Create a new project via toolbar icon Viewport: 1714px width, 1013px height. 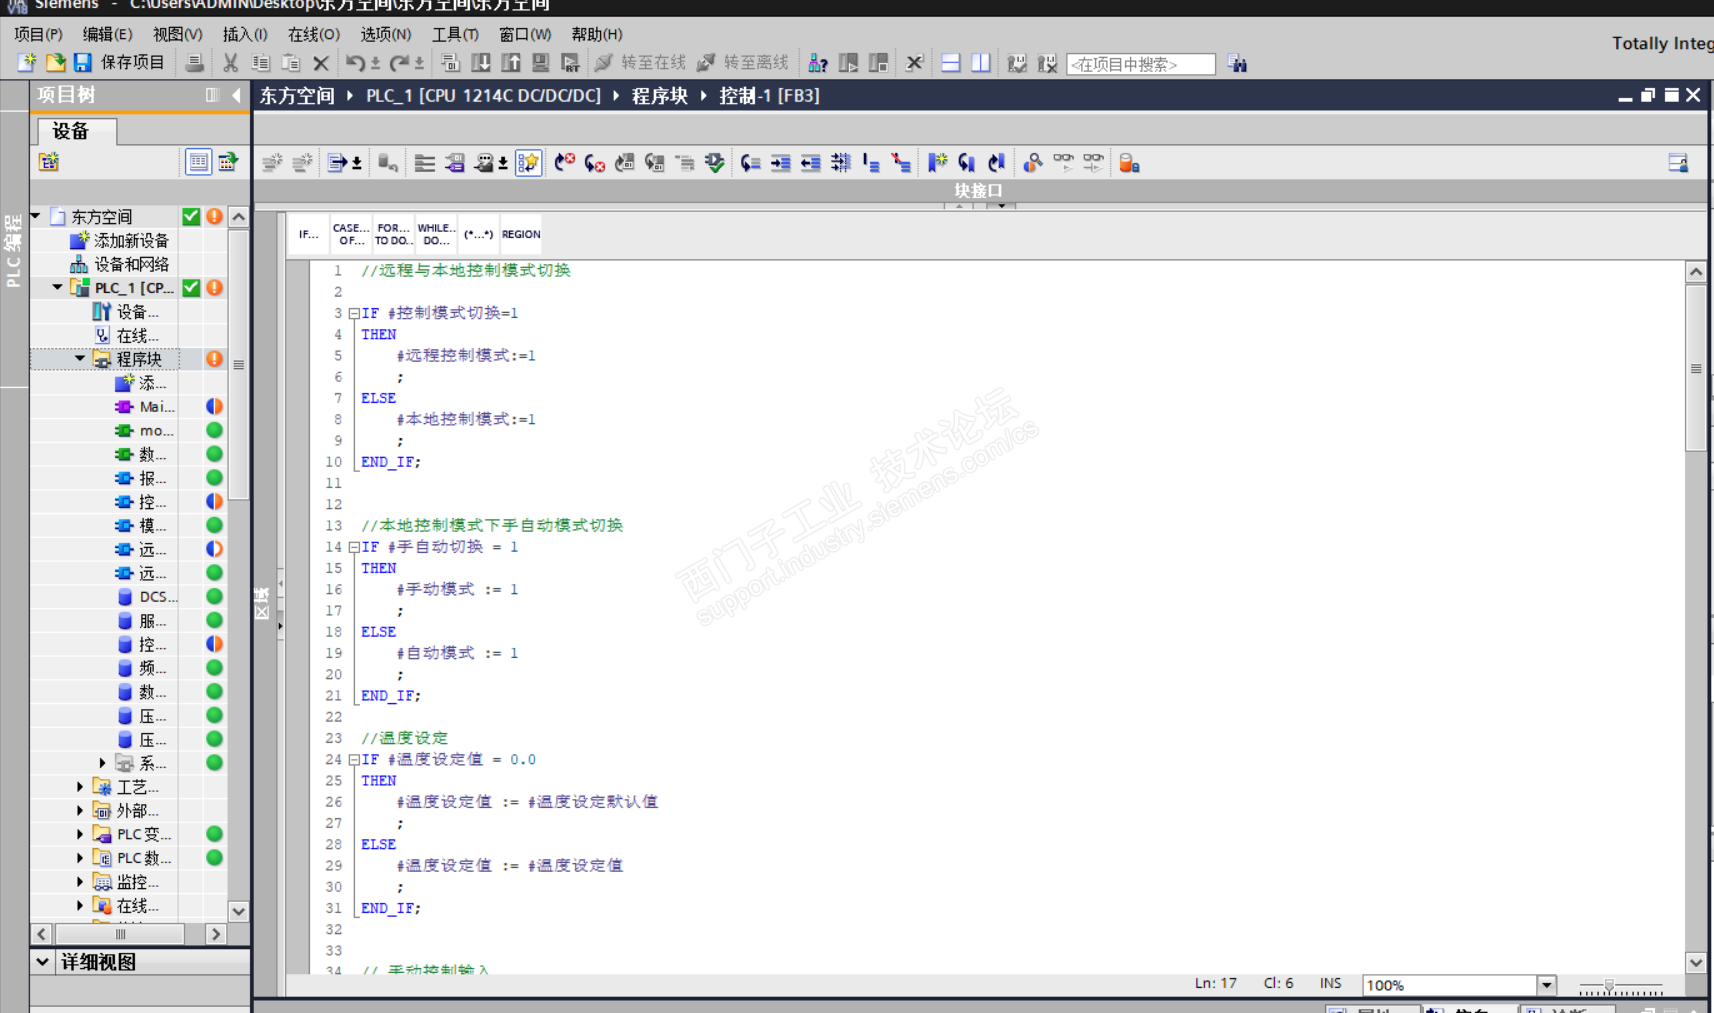27,63
